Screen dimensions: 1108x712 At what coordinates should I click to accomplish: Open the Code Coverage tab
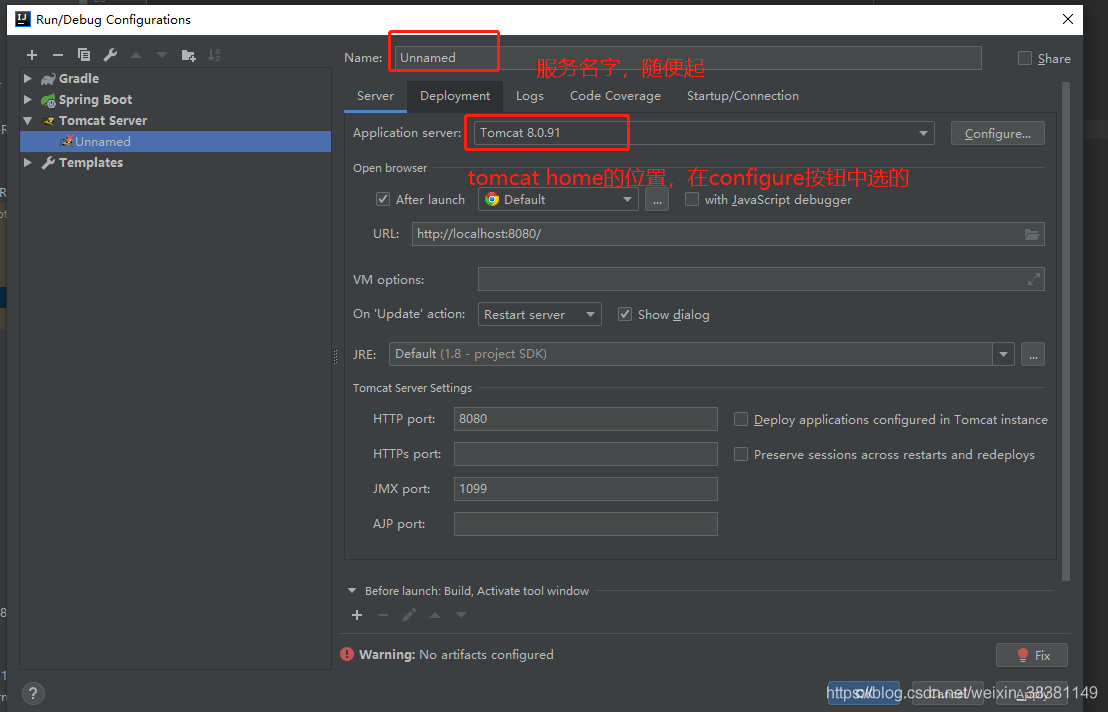pos(615,96)
